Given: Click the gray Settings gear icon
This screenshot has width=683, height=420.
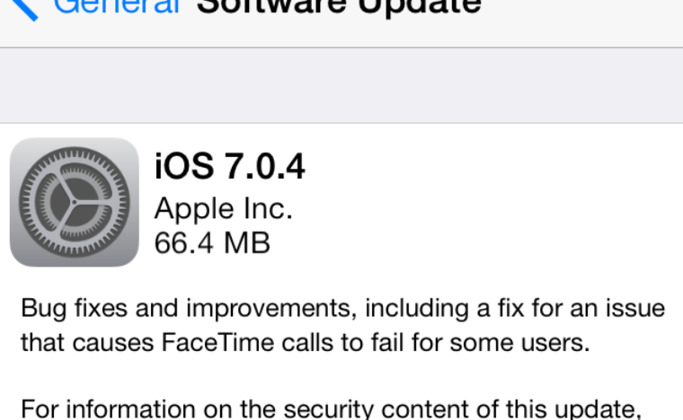Looking at the screenshot, I should coord(74,202).
